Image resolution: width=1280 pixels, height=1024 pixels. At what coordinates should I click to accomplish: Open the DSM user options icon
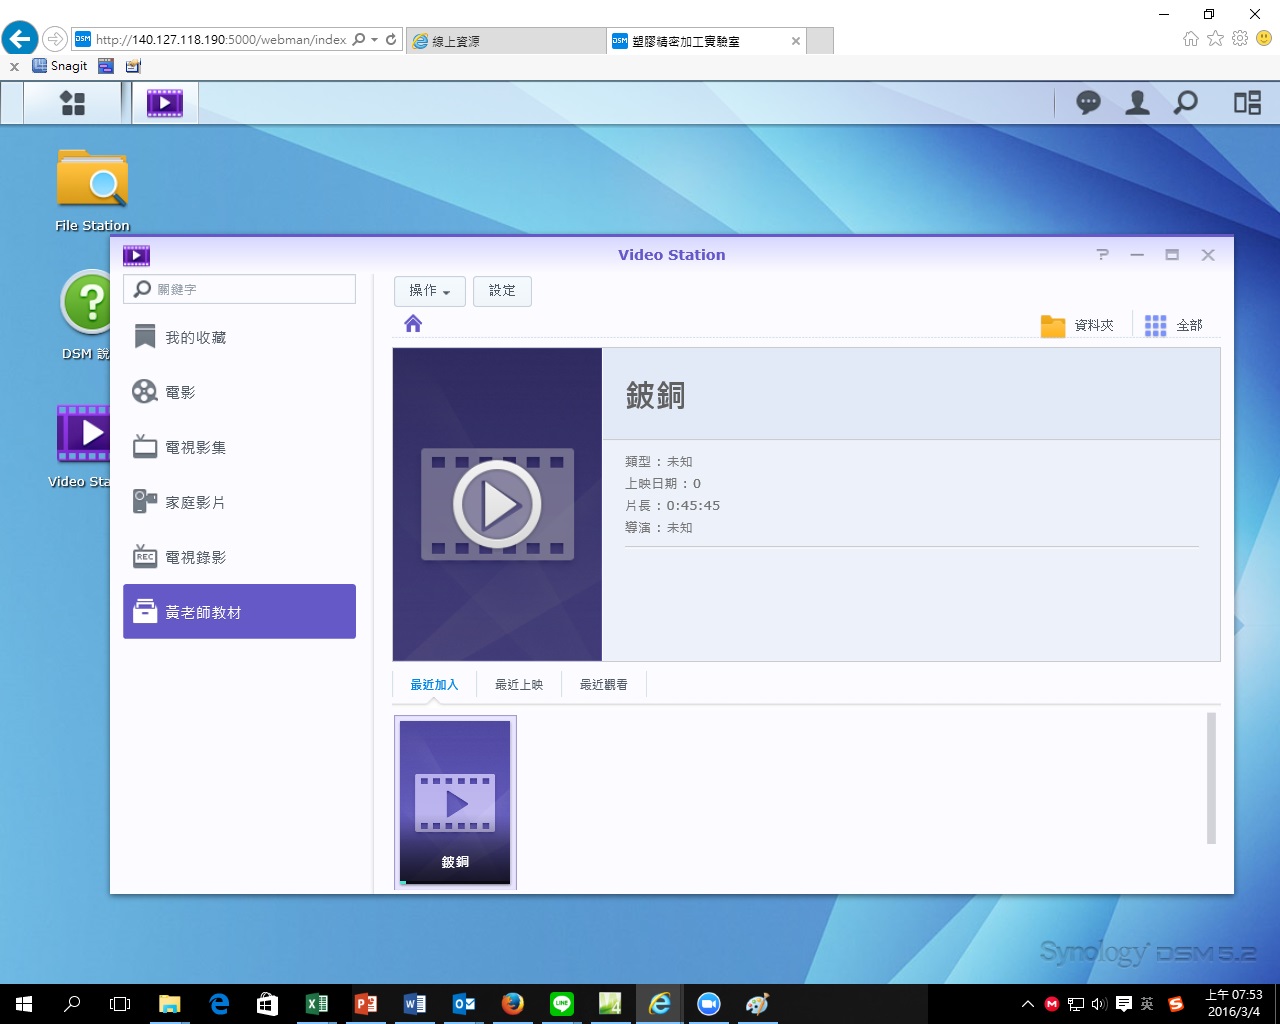(1137, 102)
